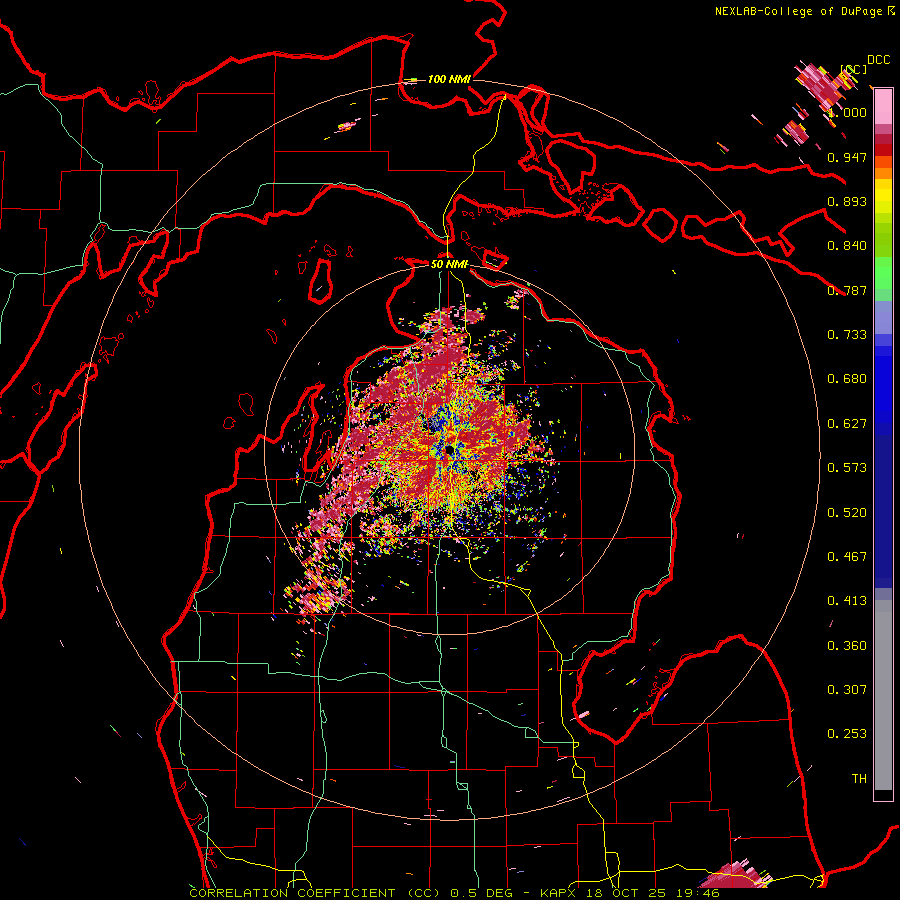Click the TH threshold label
The height and width of the screenshot is (900, 900).
(859, 779)
